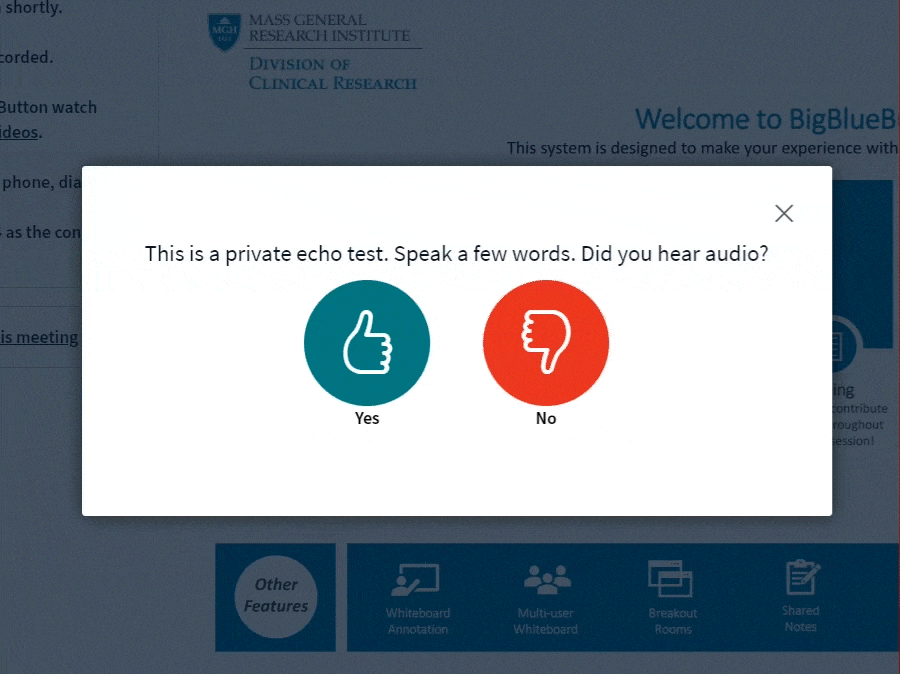
Task: Click the Mass General Research Institute title
Action: pos(329,28)
